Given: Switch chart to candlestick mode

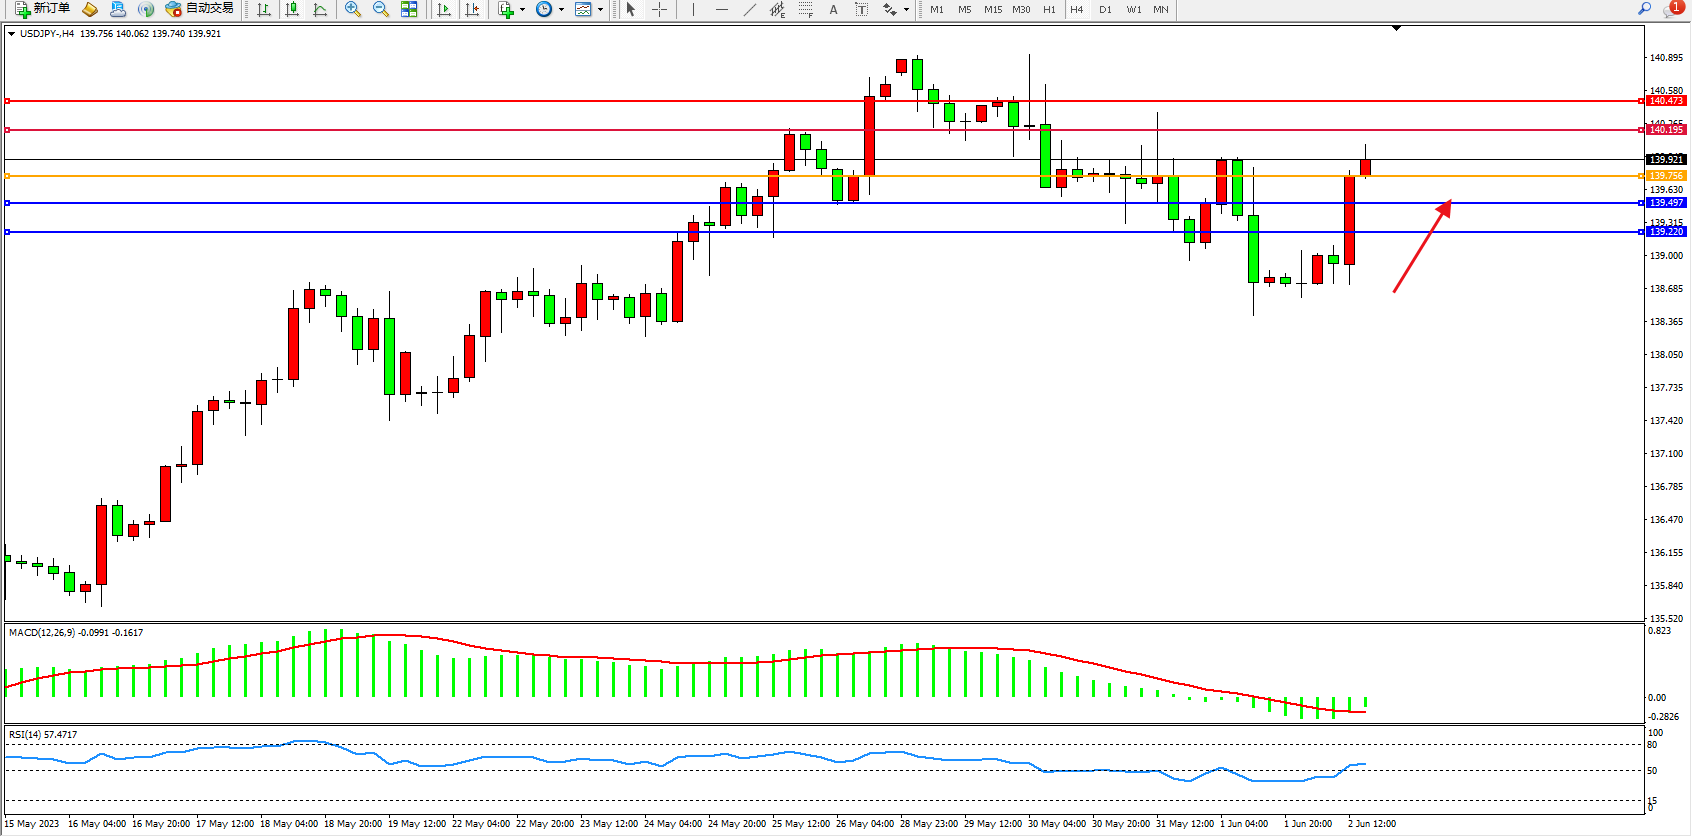Looking at the screenshot, I should 292,9.
